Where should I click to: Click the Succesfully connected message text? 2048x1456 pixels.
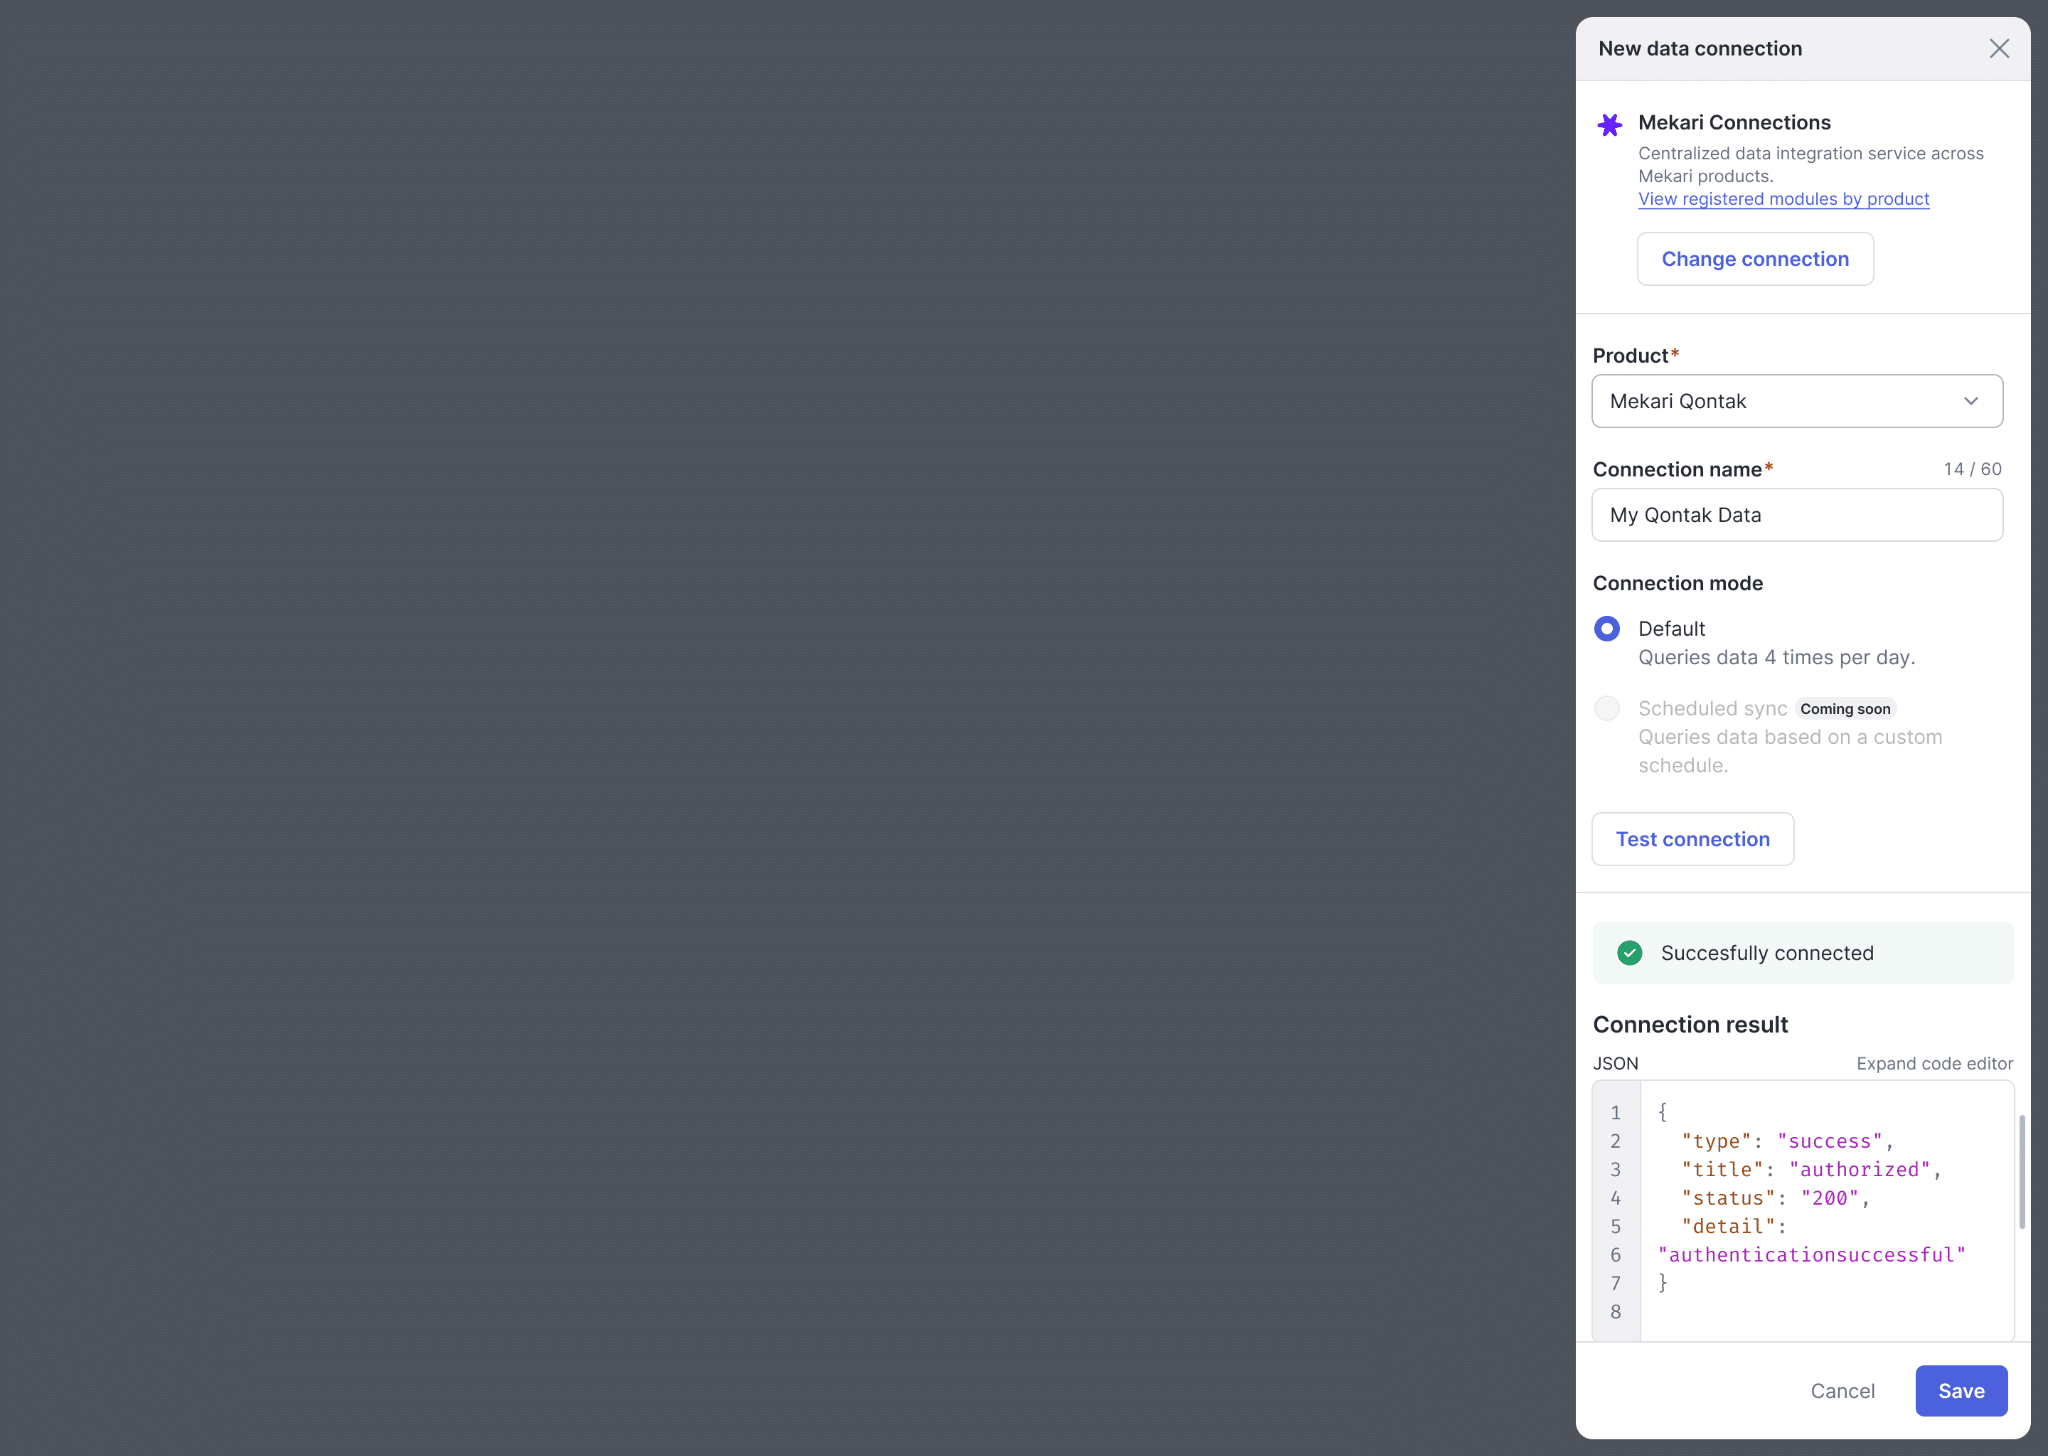click(x=1767, y=953)
